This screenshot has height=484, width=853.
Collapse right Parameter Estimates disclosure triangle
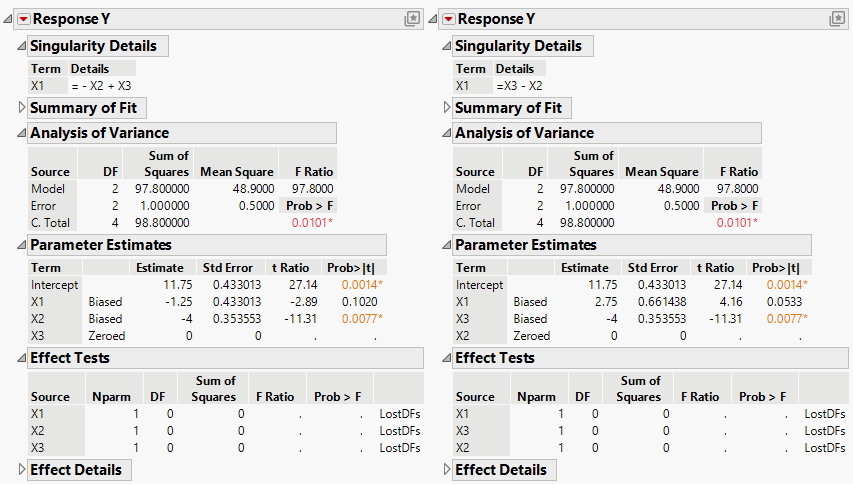pos(447,245)
